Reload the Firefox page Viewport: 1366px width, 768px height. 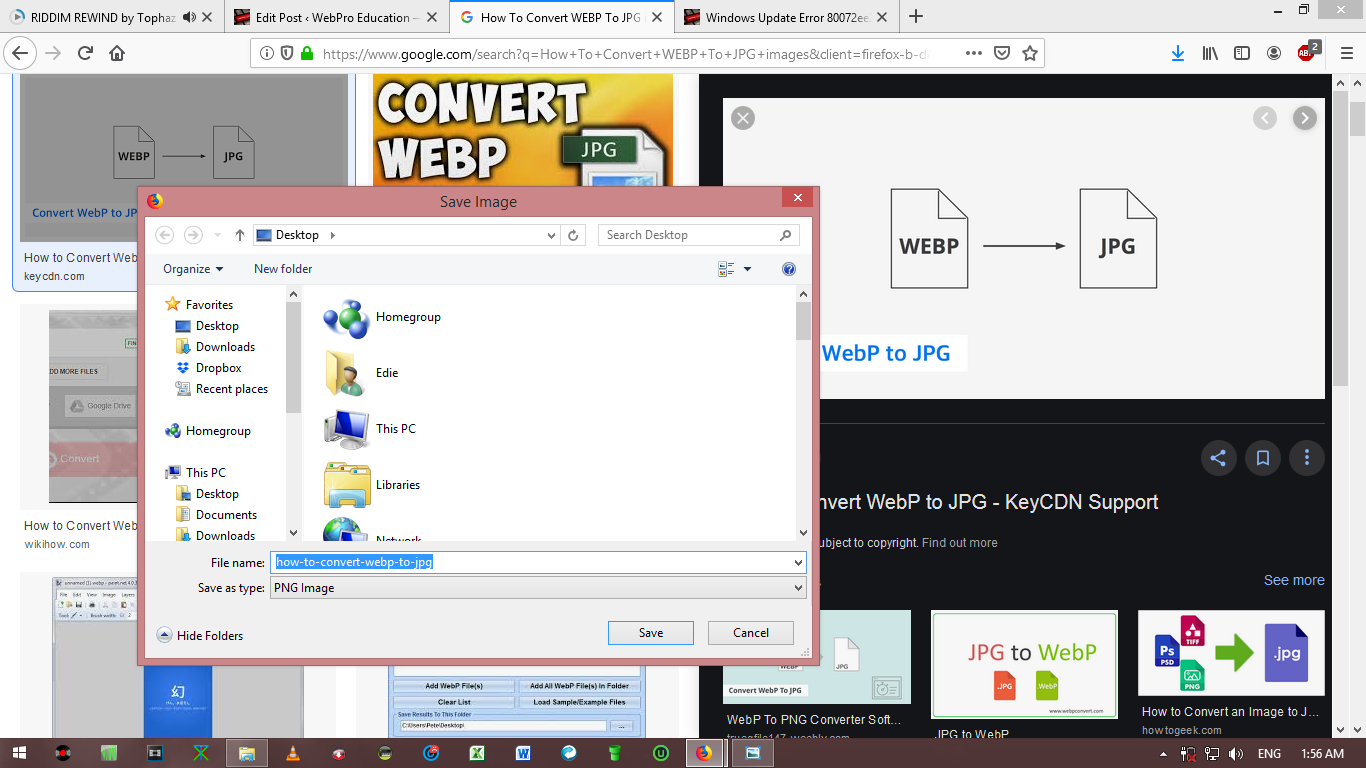tap(85, 53)
